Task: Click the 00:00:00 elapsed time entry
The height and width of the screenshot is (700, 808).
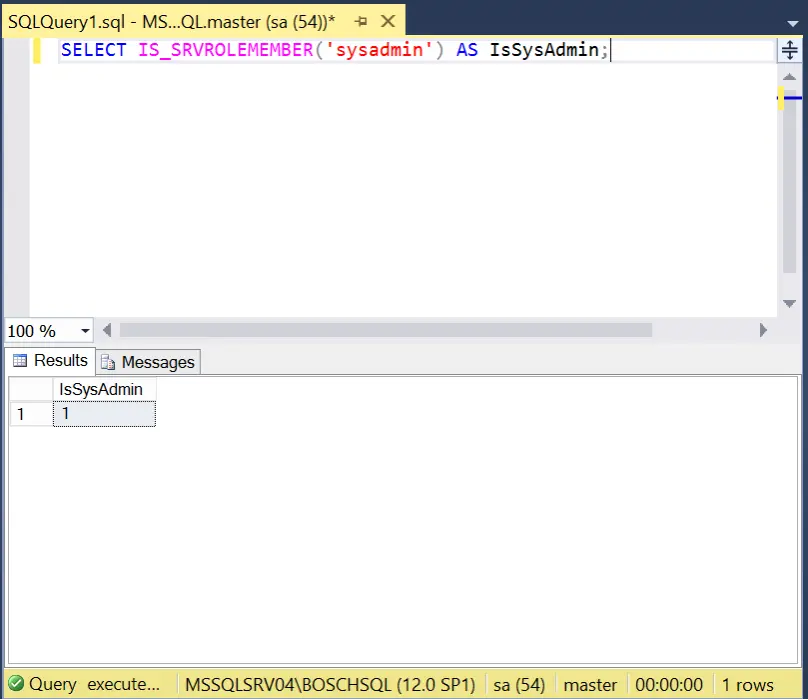Action: pos(669,685)
